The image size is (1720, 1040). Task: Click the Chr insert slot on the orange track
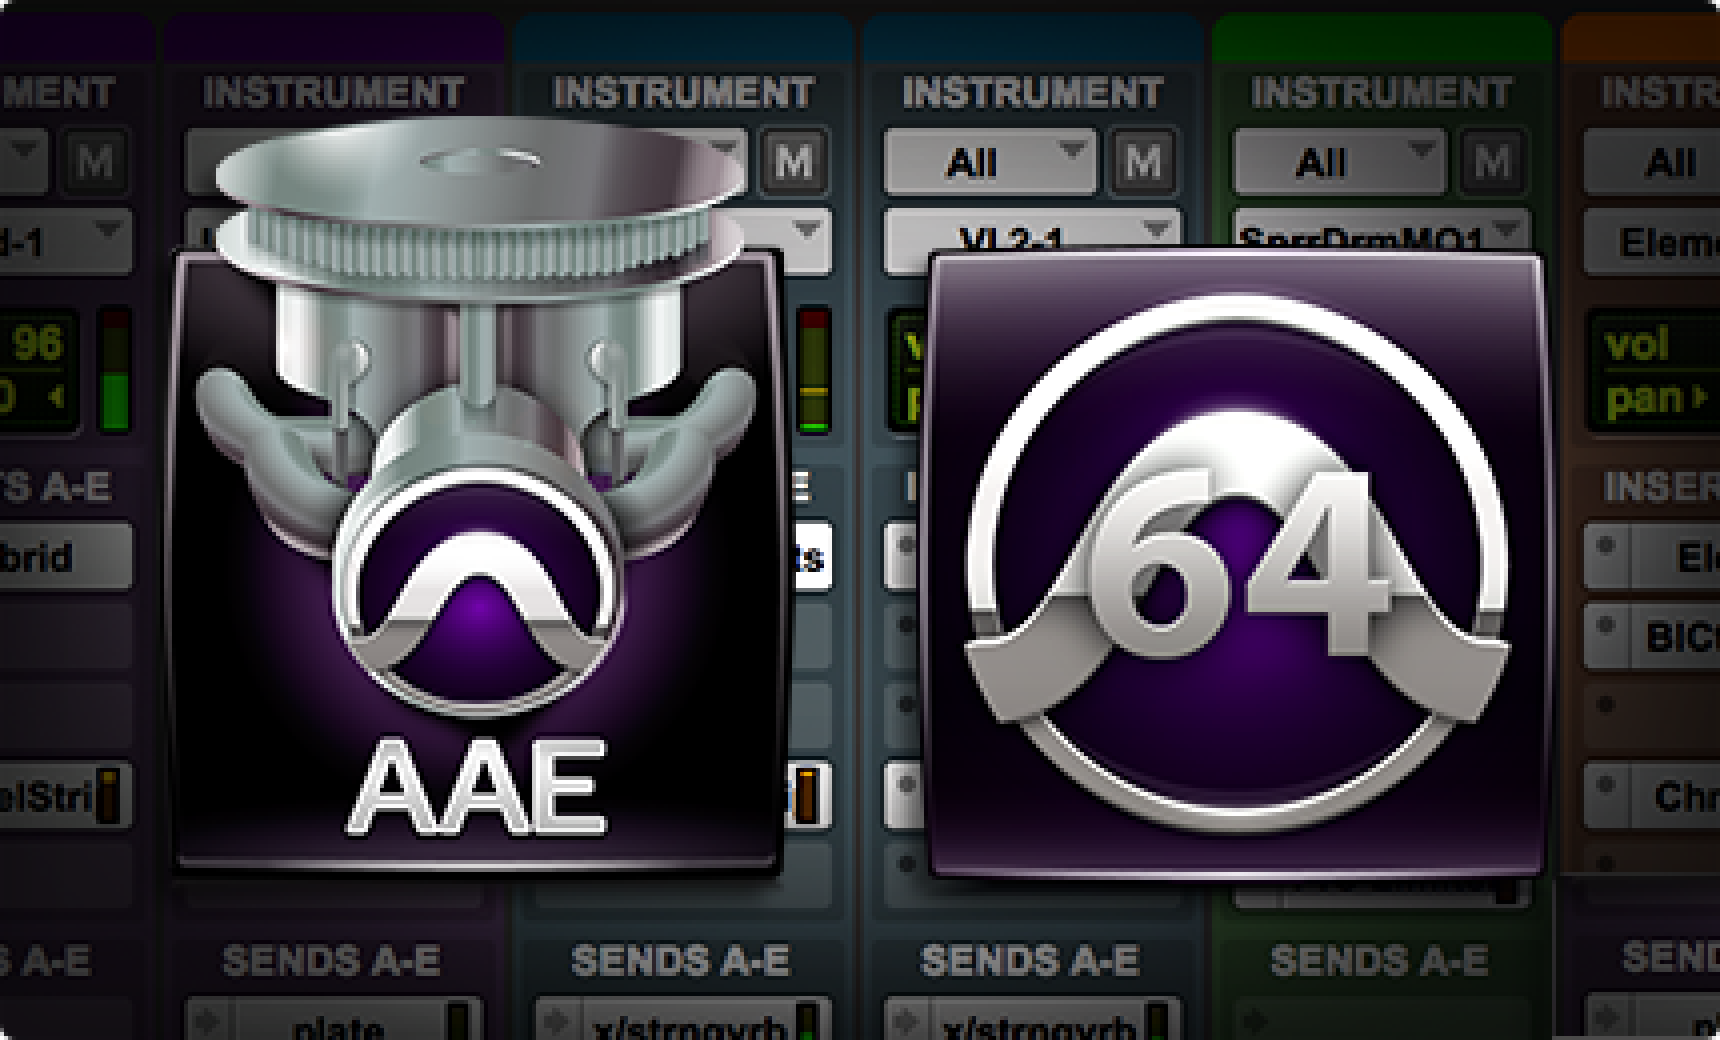pyautogui.click(x=1651, y=795)
